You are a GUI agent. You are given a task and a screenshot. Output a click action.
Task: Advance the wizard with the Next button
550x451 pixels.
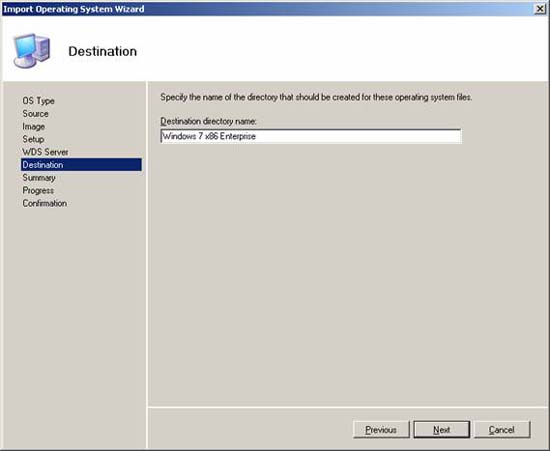[442, 430]
